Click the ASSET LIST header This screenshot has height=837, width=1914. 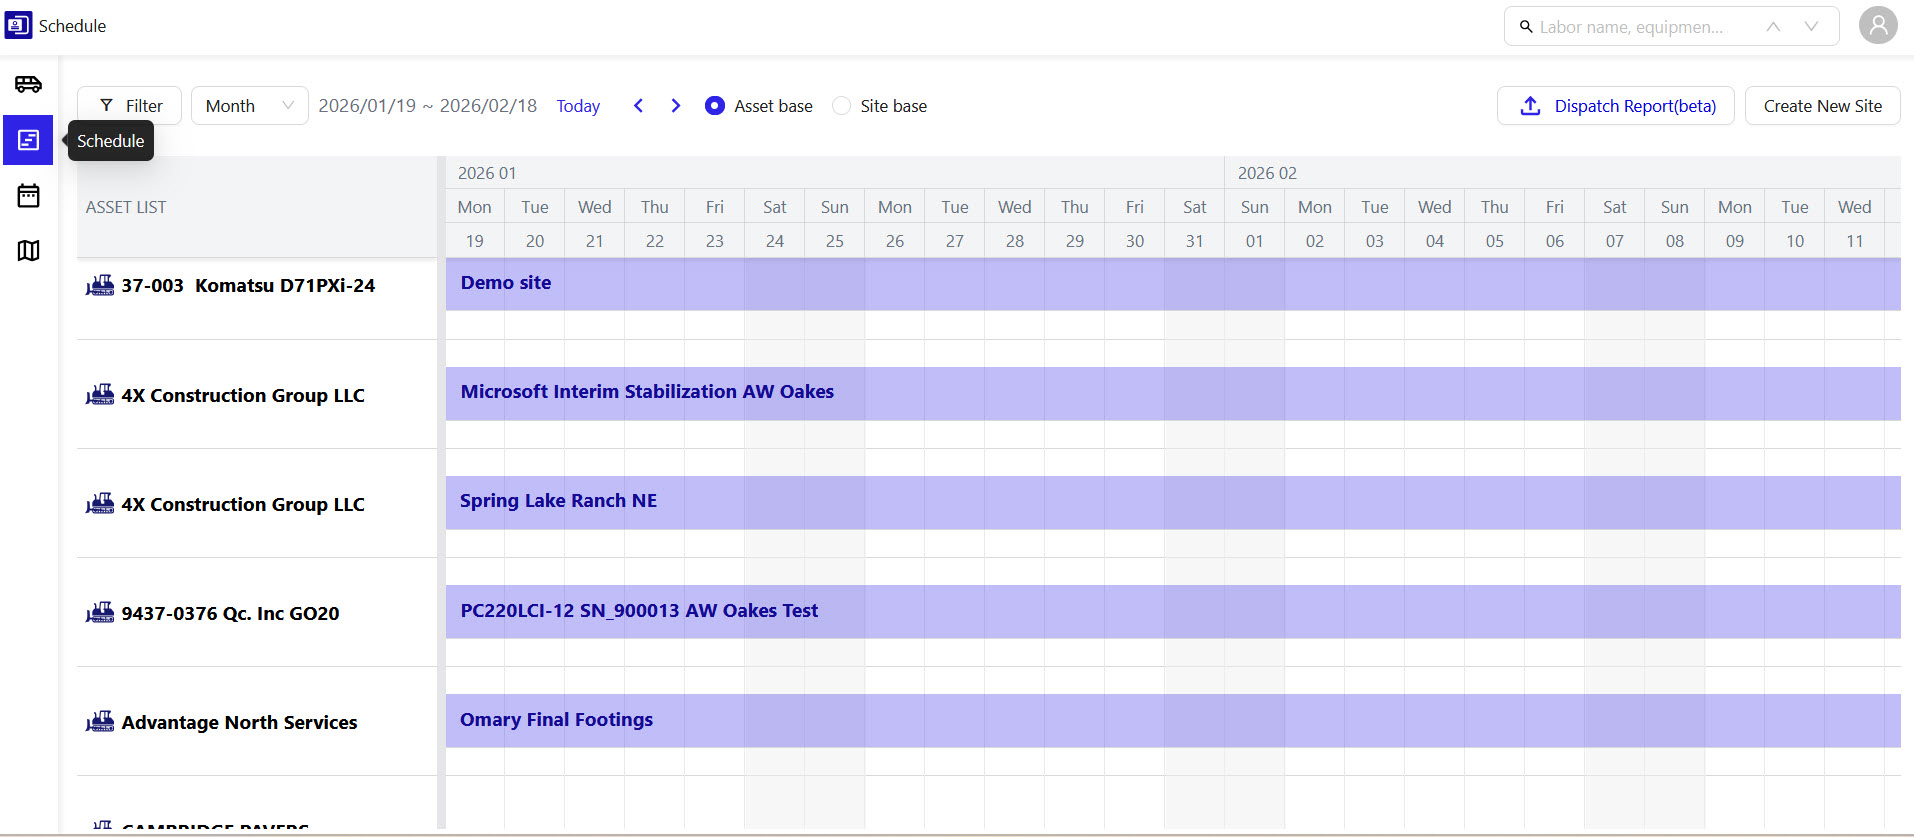click(x=126, y=207)
